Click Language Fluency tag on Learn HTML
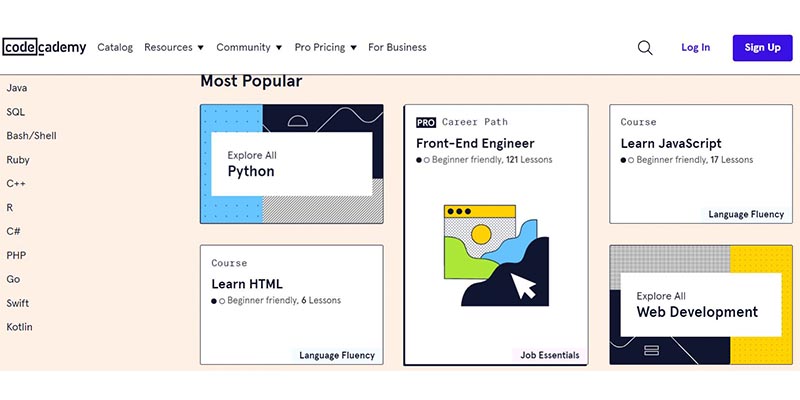 coord(337,355)
